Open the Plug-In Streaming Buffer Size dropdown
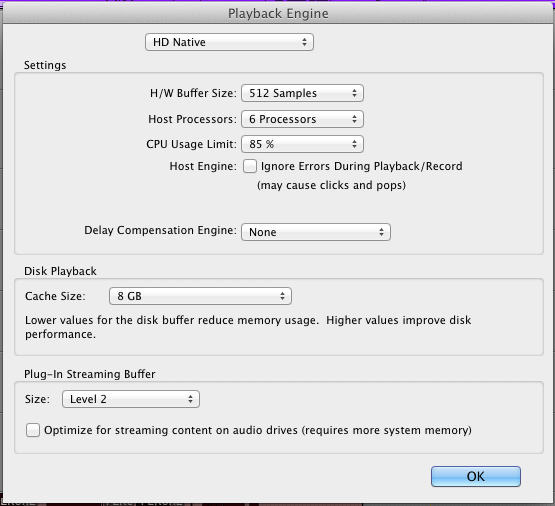Image resolution: width=555 pixels, height=506 pixels. [x=131, y=399]
